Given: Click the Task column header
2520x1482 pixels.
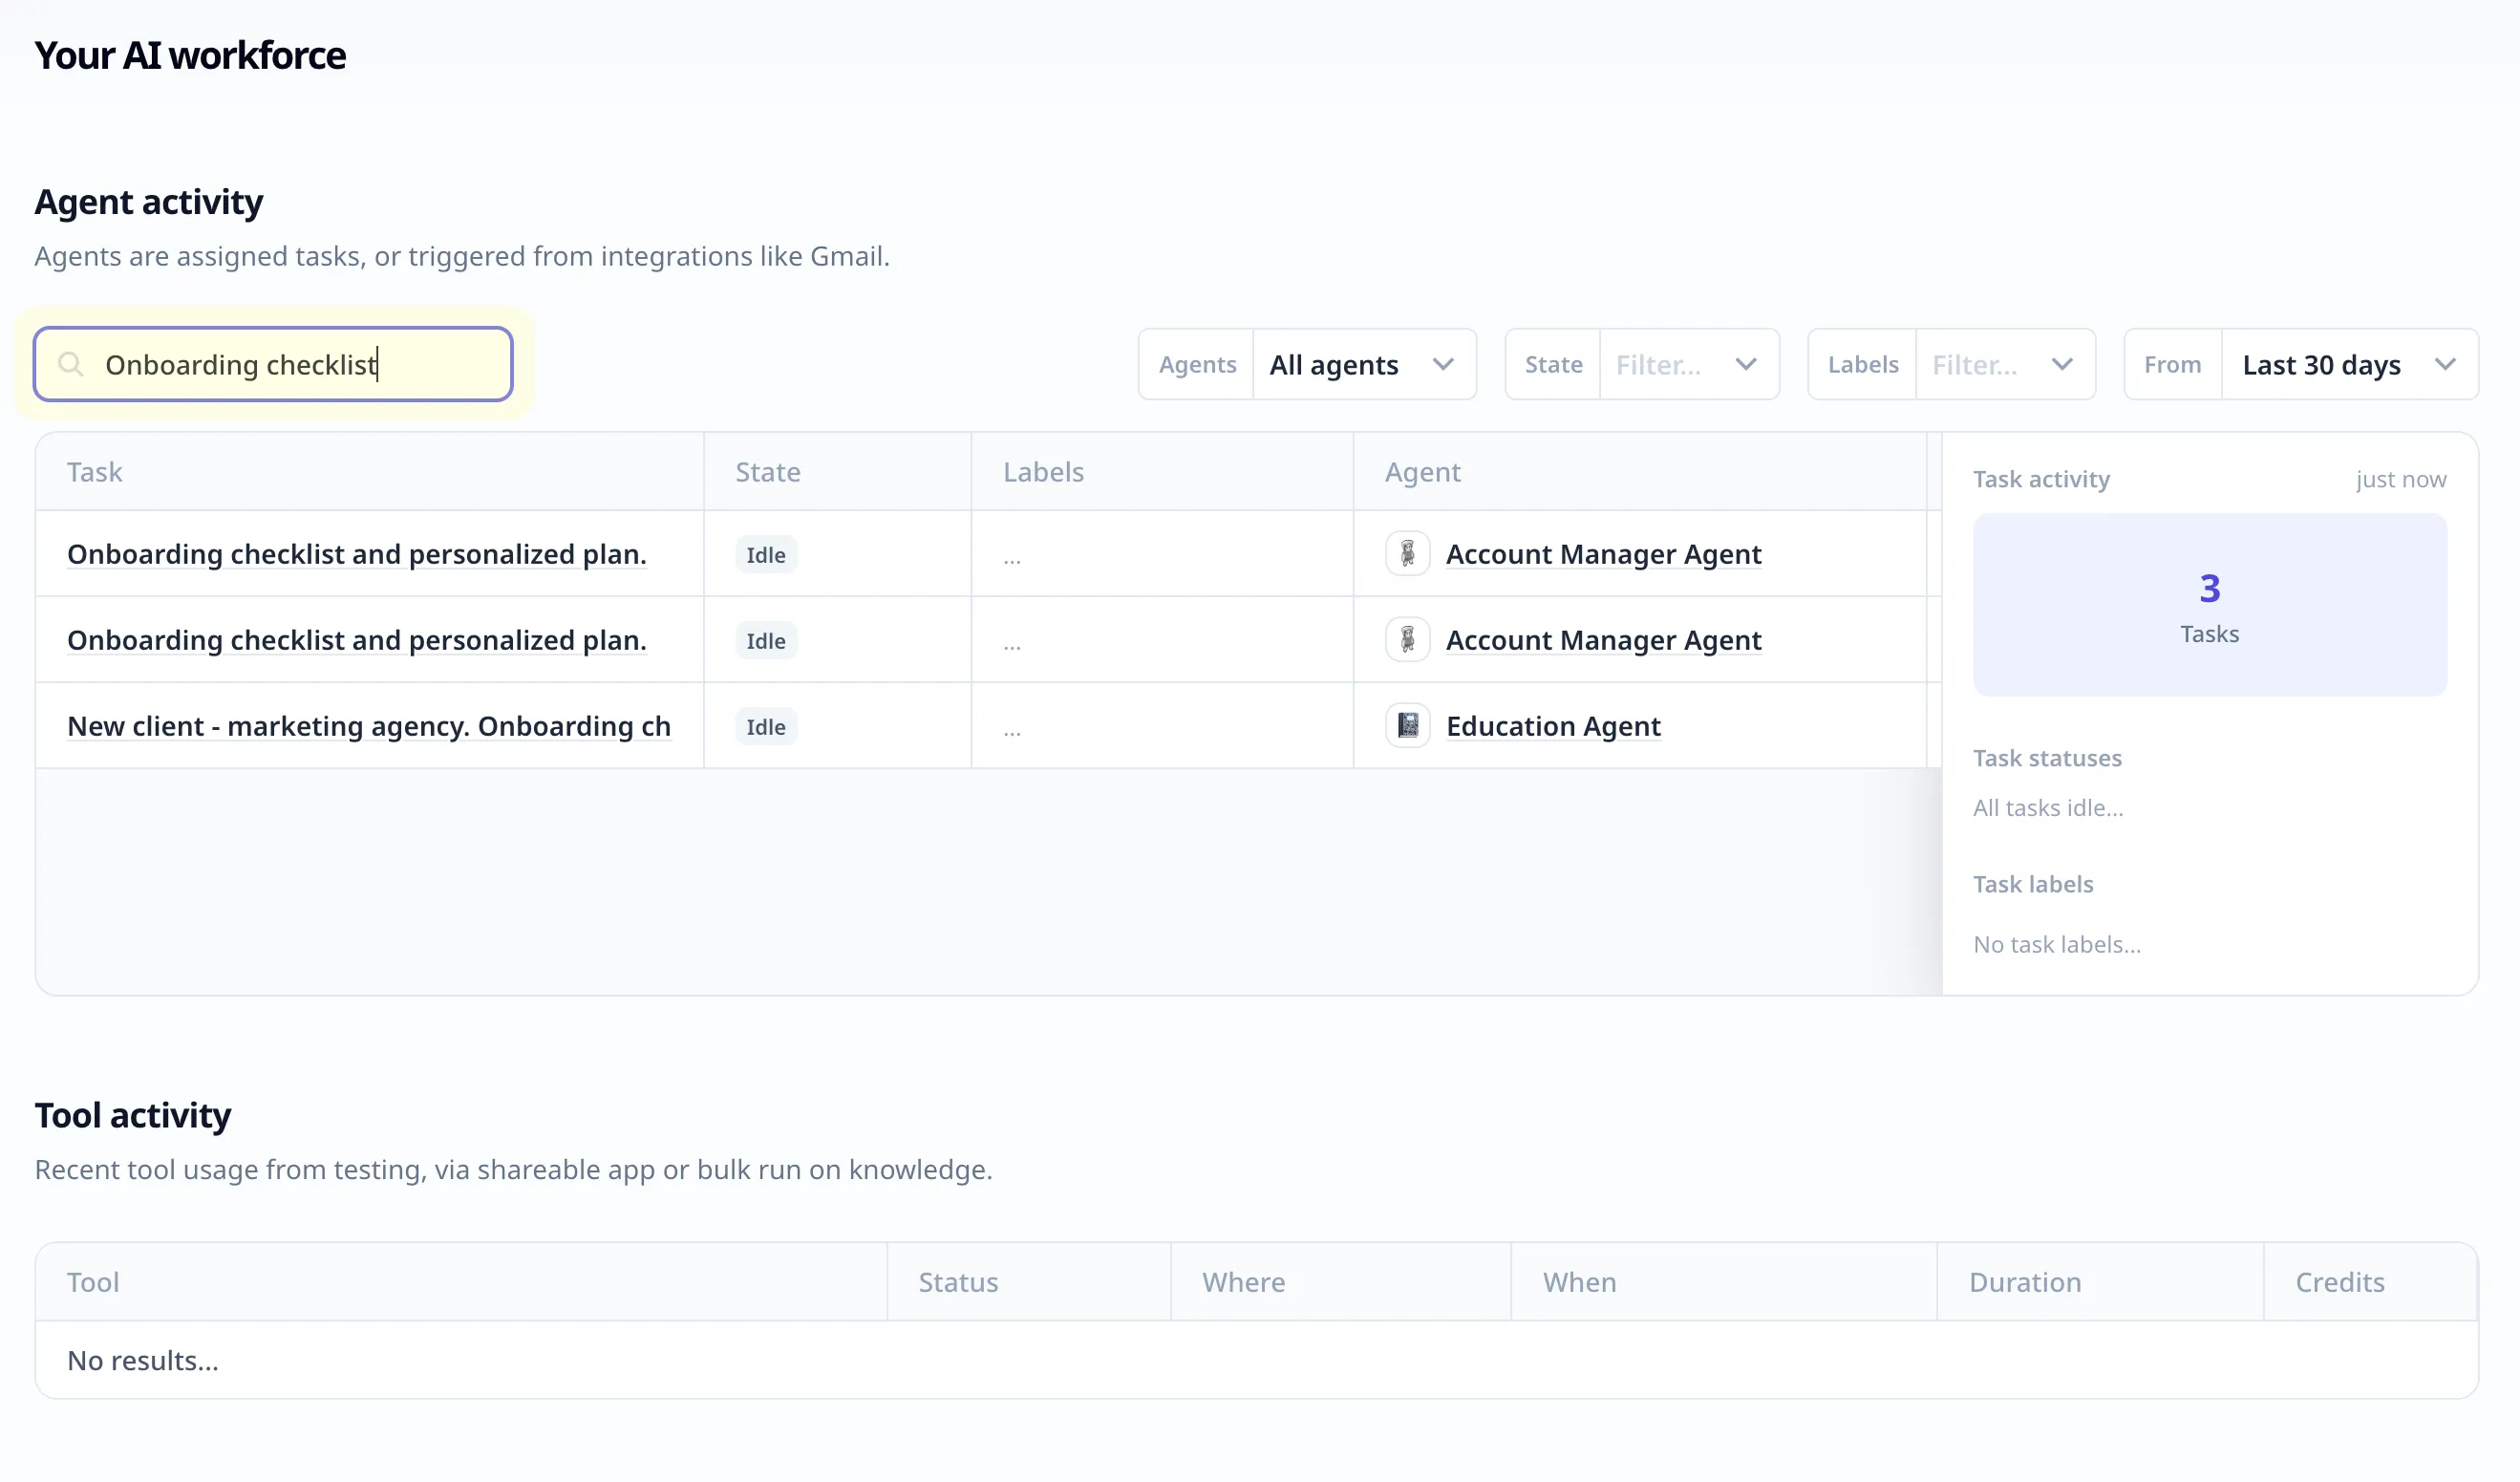Looking at the screenshot, I should tap(94, 472).
